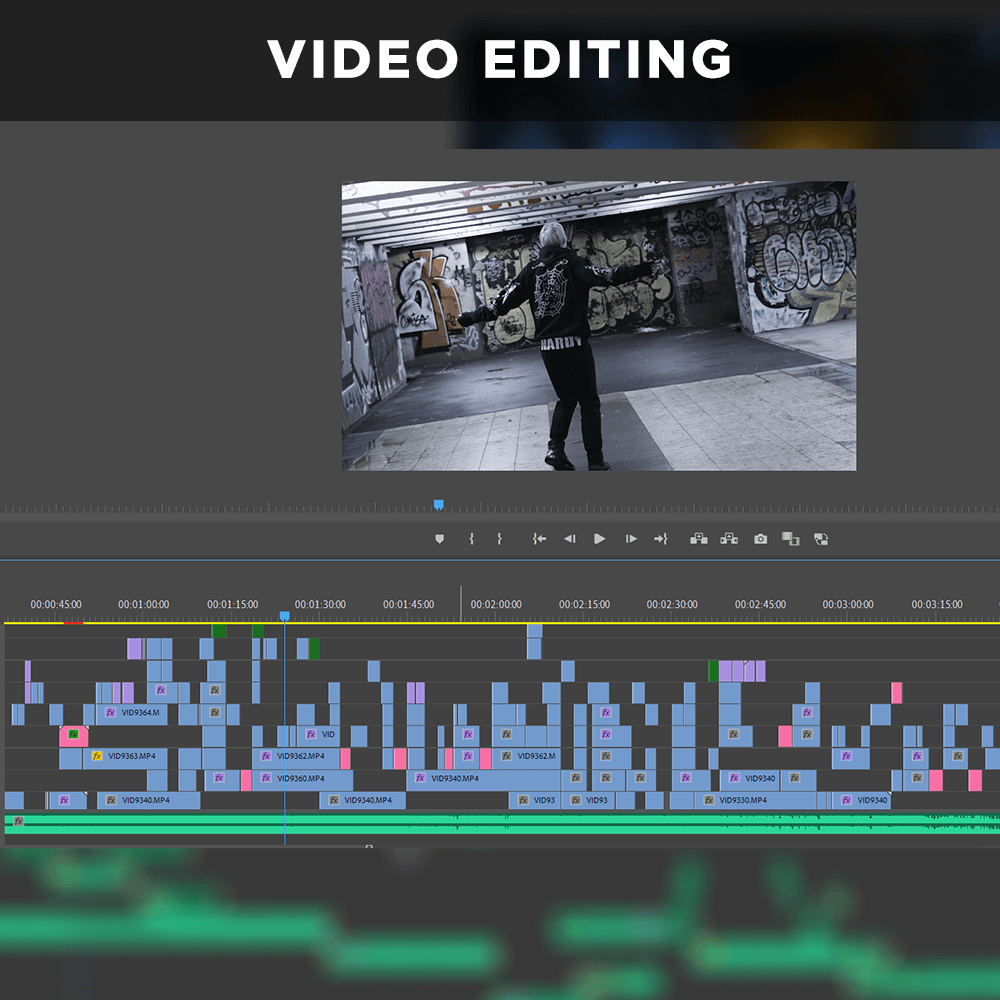Jump to the In point

[x=539, y=539]
